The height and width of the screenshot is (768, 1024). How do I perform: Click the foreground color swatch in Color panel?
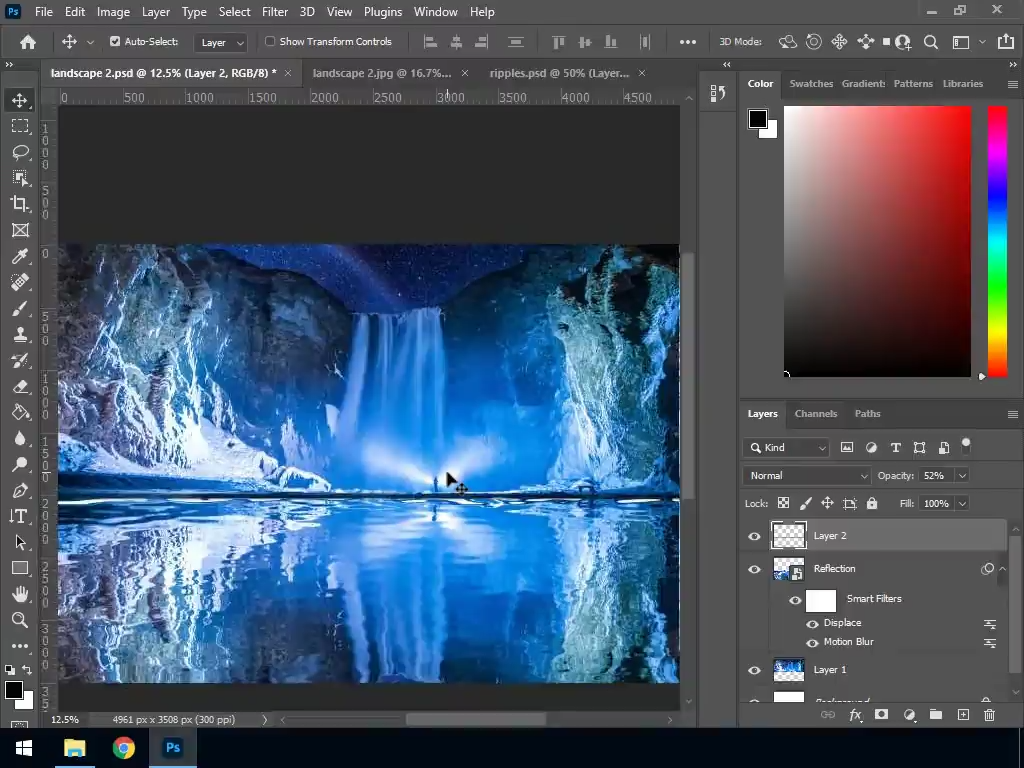[x=758, y=120]
